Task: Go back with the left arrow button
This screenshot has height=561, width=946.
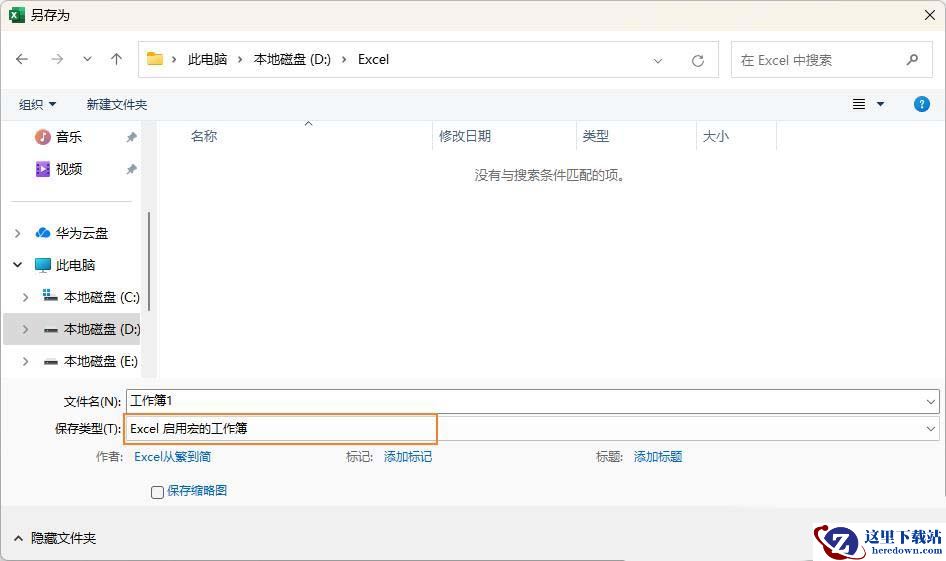Action: (x=22, y=59)
